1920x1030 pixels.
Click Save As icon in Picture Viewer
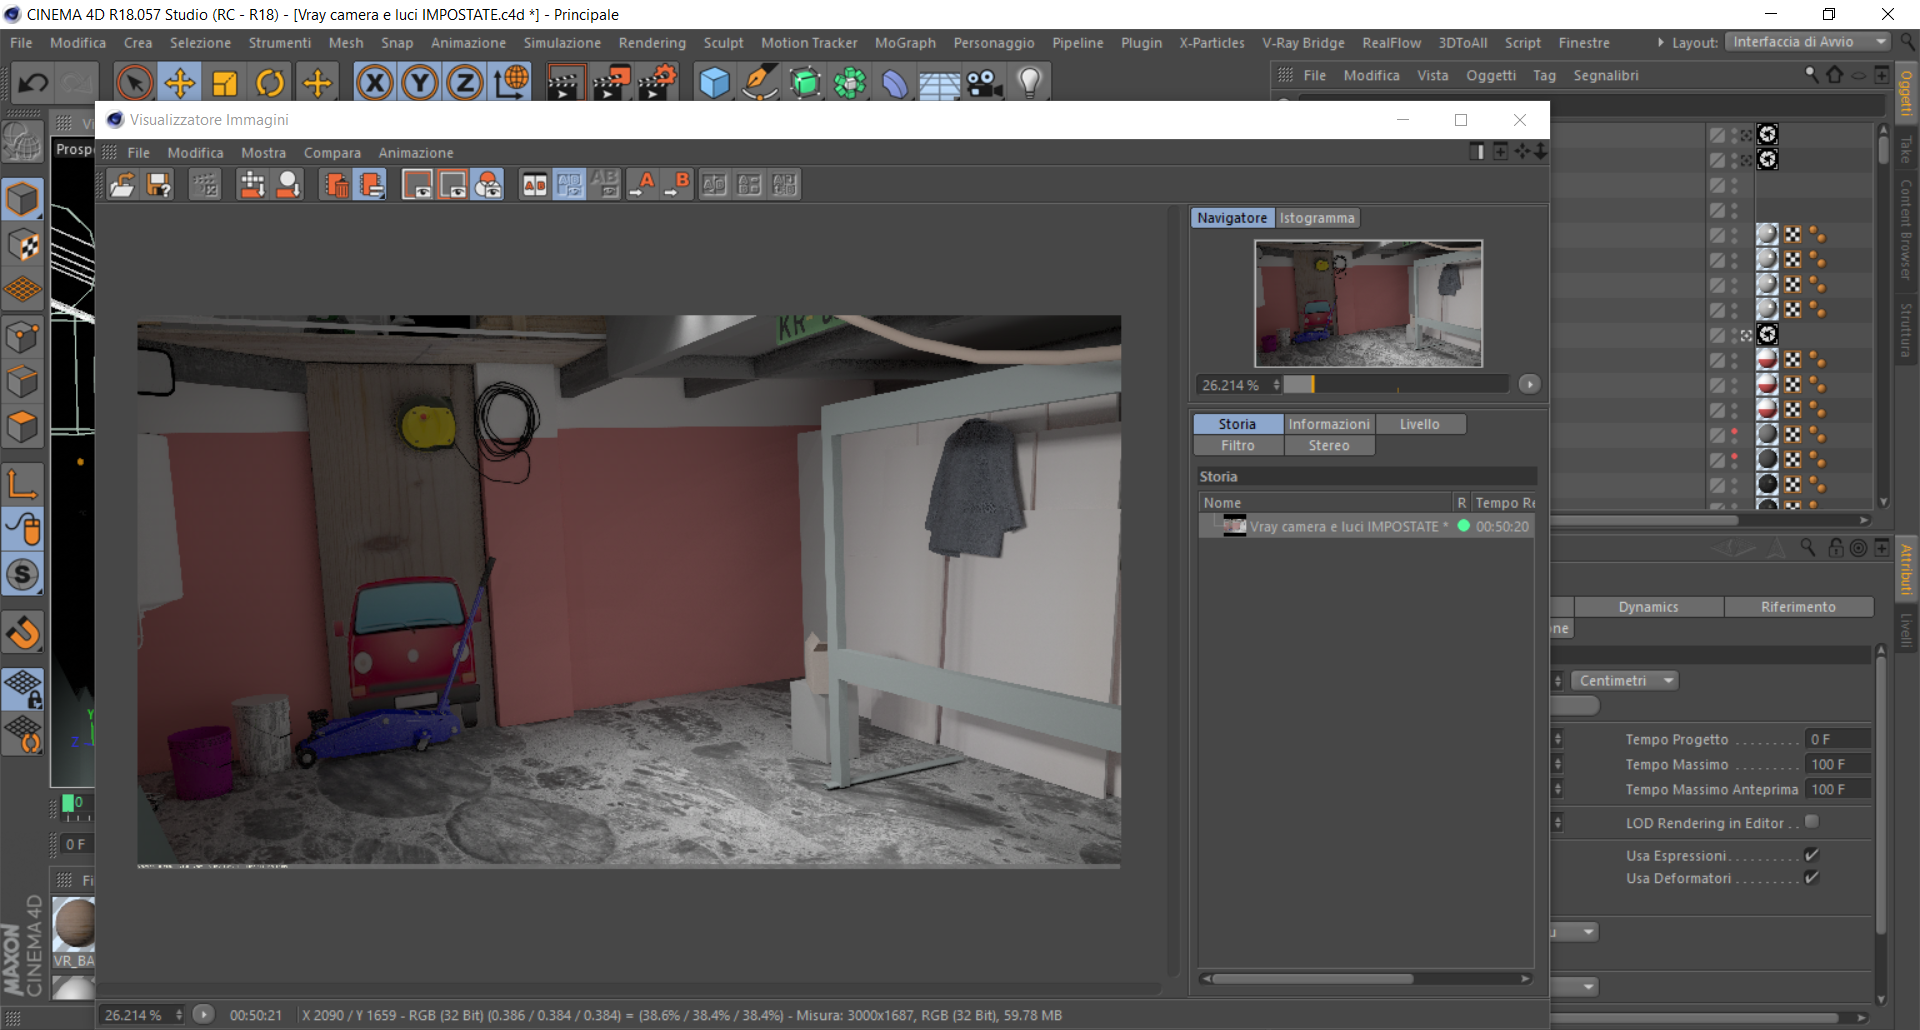[x=159, y=185]
